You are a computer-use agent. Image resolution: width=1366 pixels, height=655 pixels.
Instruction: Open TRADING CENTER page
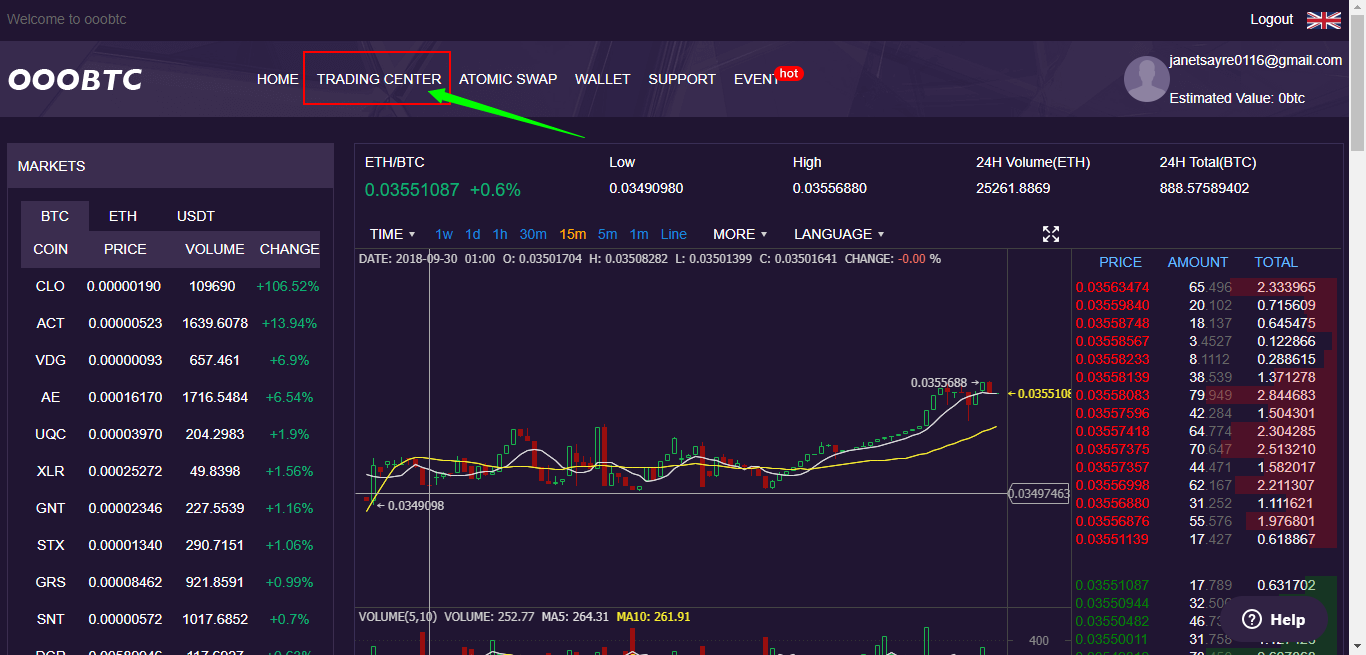point(379,79)
